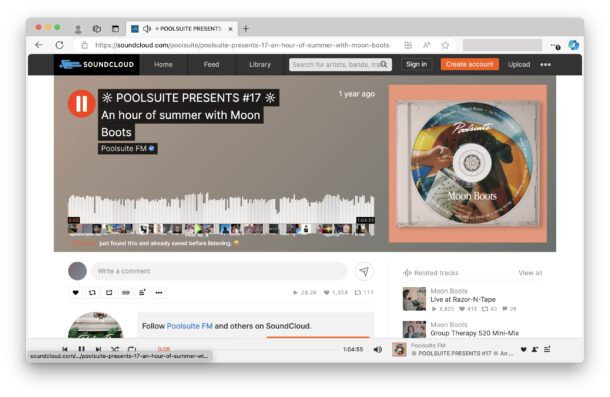This screenshot has height=397, width=610.
Task: Open the tab actions menu icon
Action: tap(115, 29)
